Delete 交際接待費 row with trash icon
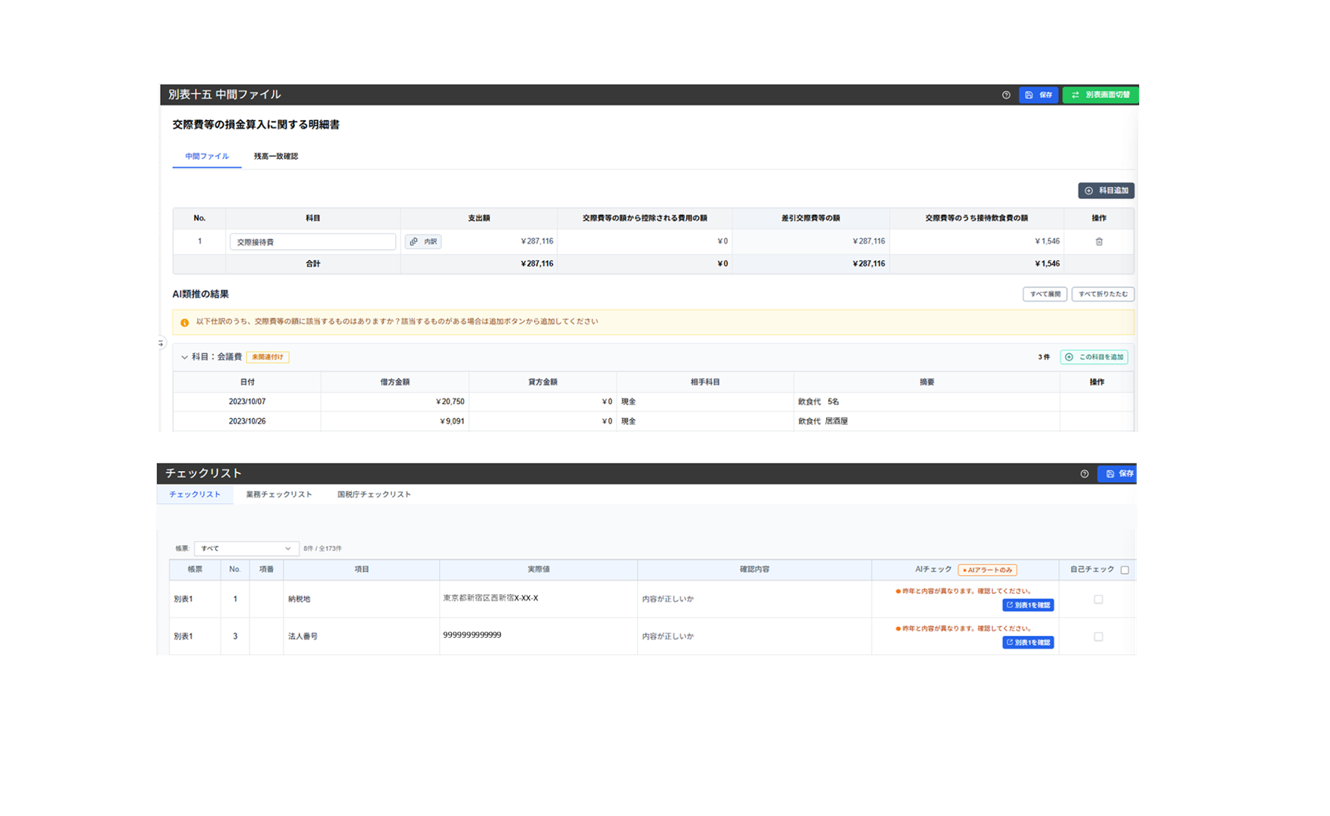 point(1099,242)
